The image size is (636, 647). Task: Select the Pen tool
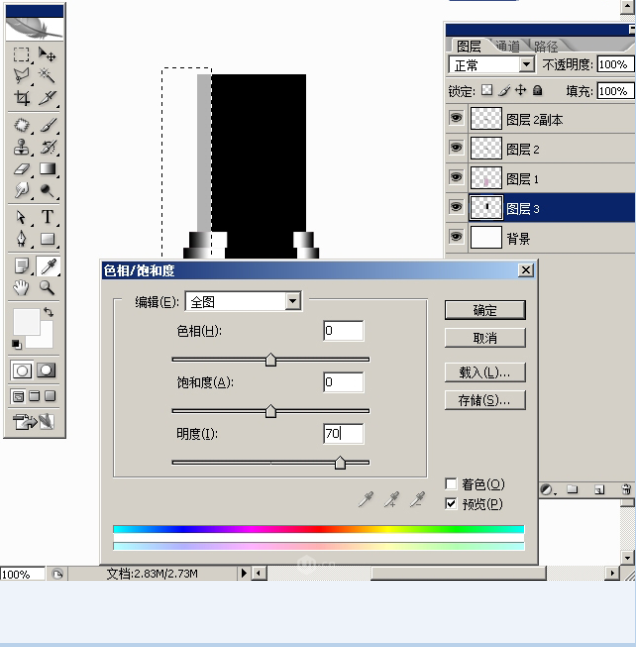click(21, 239)
